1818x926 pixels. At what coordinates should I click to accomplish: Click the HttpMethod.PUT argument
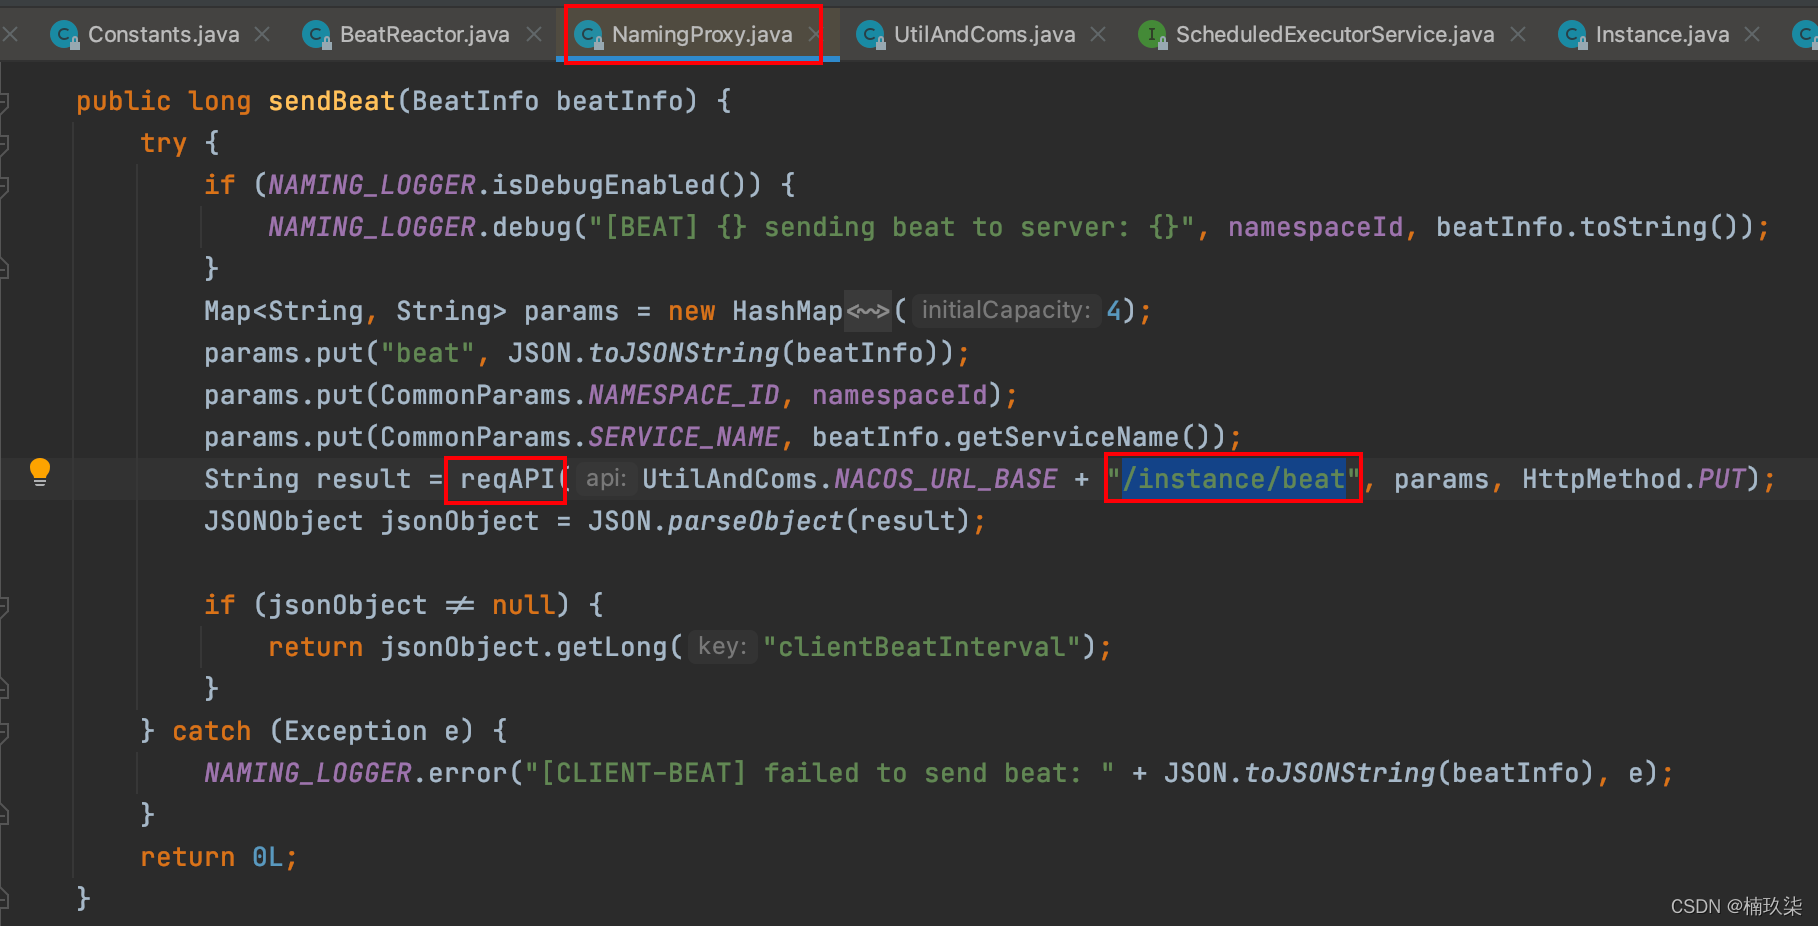[x=1634, y=479]
